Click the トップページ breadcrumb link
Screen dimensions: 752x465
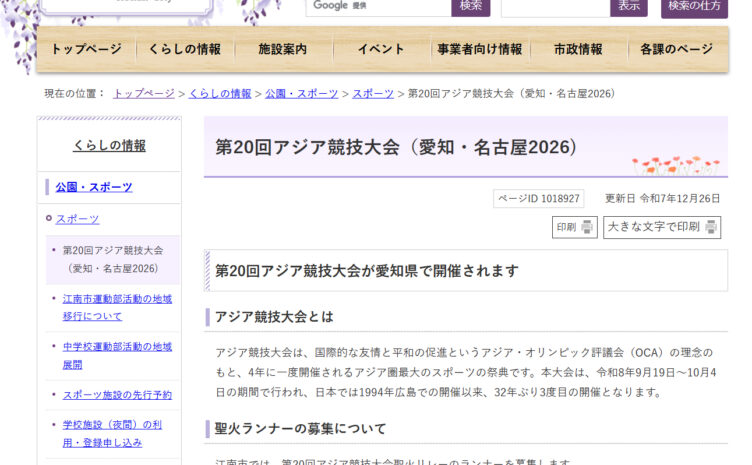pos(143,93)
